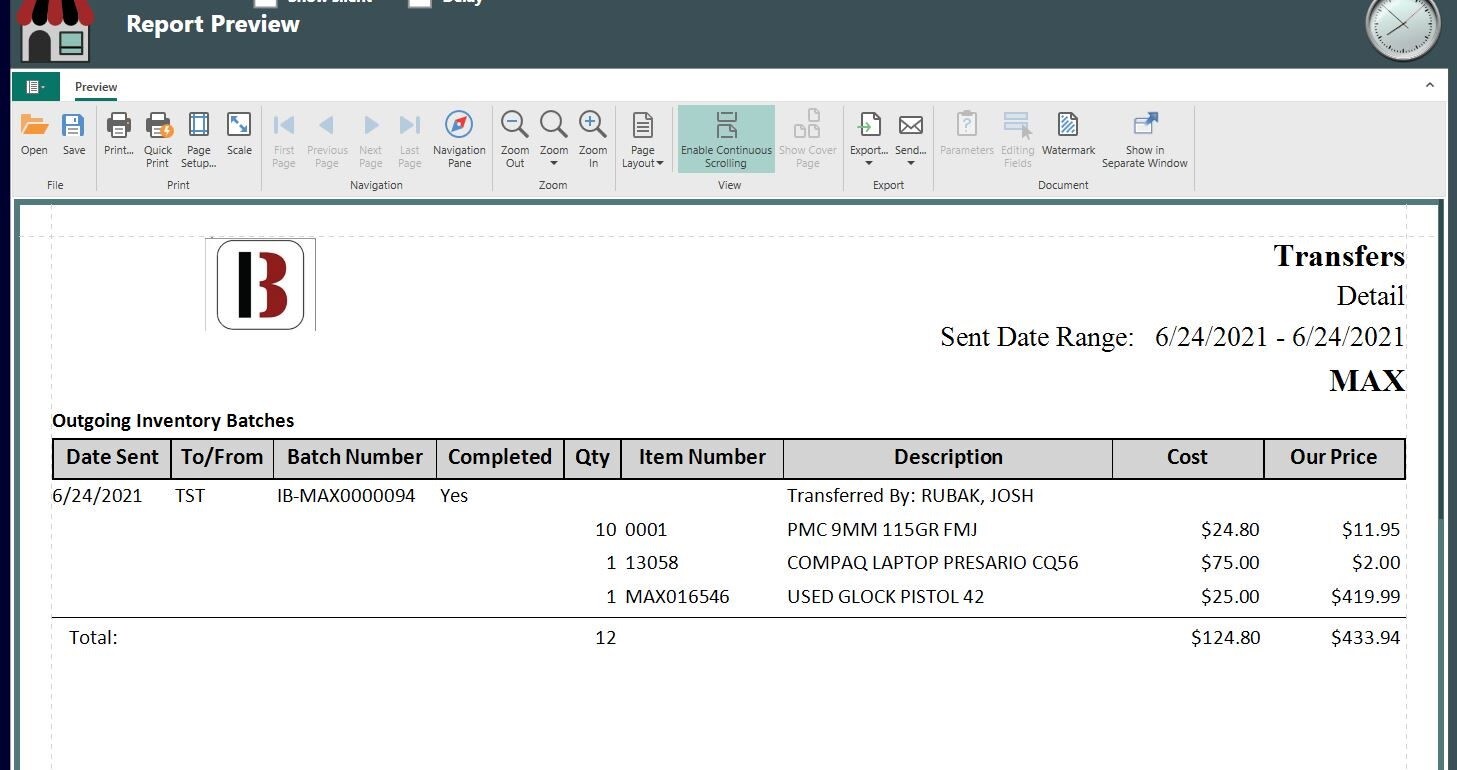Select batch number IB-MAX0000094

(346, 496)
